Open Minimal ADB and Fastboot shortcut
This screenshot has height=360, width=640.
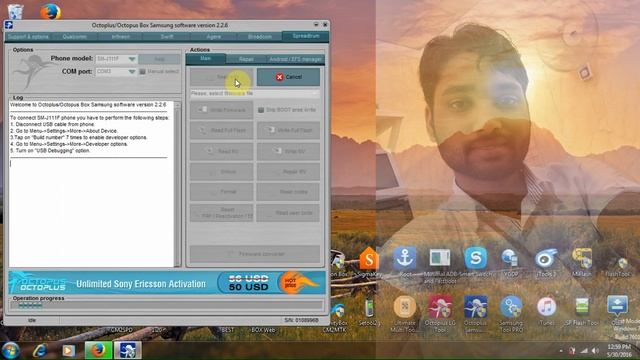(440, 265)
